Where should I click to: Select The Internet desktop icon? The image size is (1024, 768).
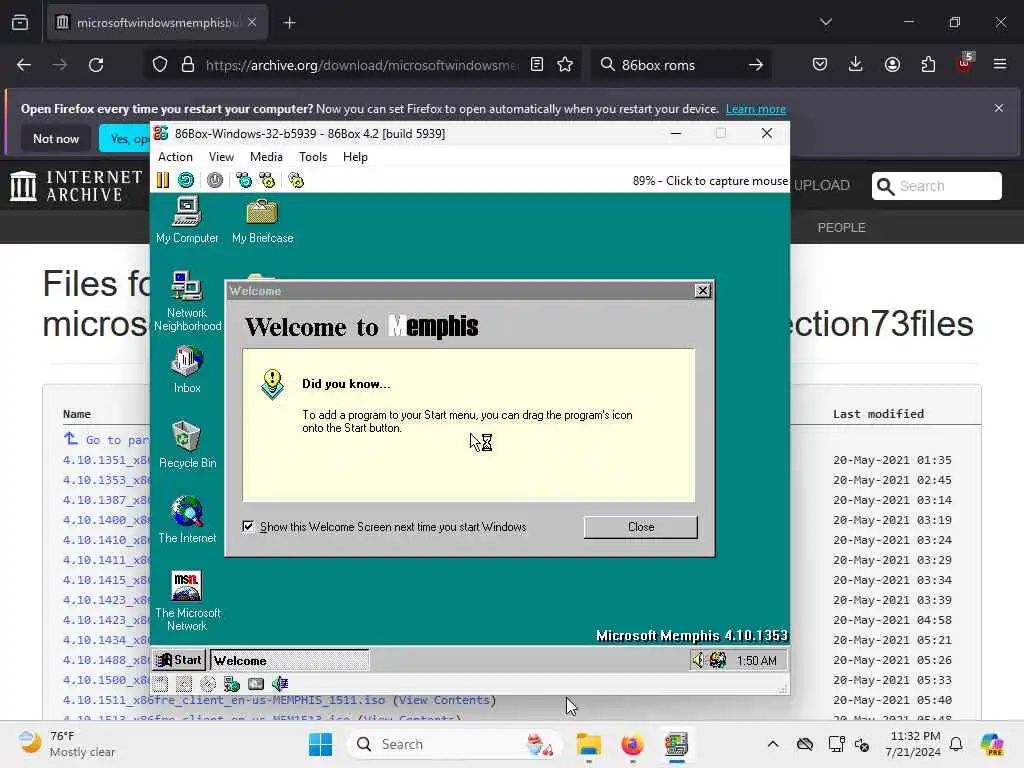pyautogui.click(x=187, y=520)
